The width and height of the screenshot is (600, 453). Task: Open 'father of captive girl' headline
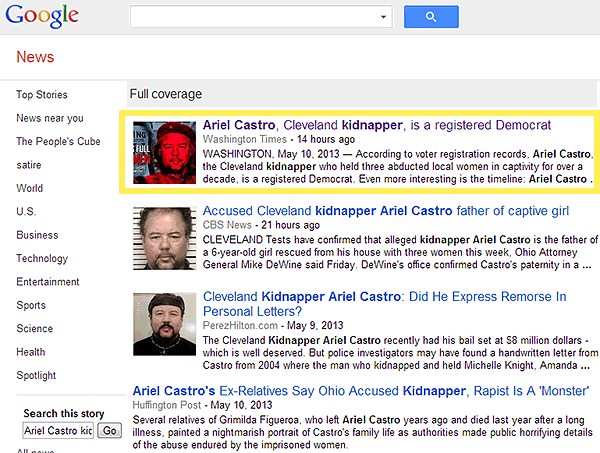[x=386, y=211]
